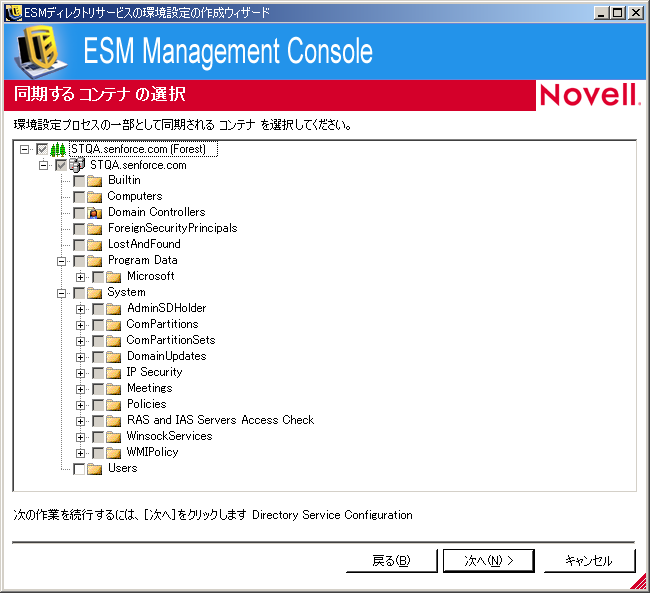650x593 pixels.
Task: Collapse the STQA.senforce.com (Forest) node
Action: point(24,149)
